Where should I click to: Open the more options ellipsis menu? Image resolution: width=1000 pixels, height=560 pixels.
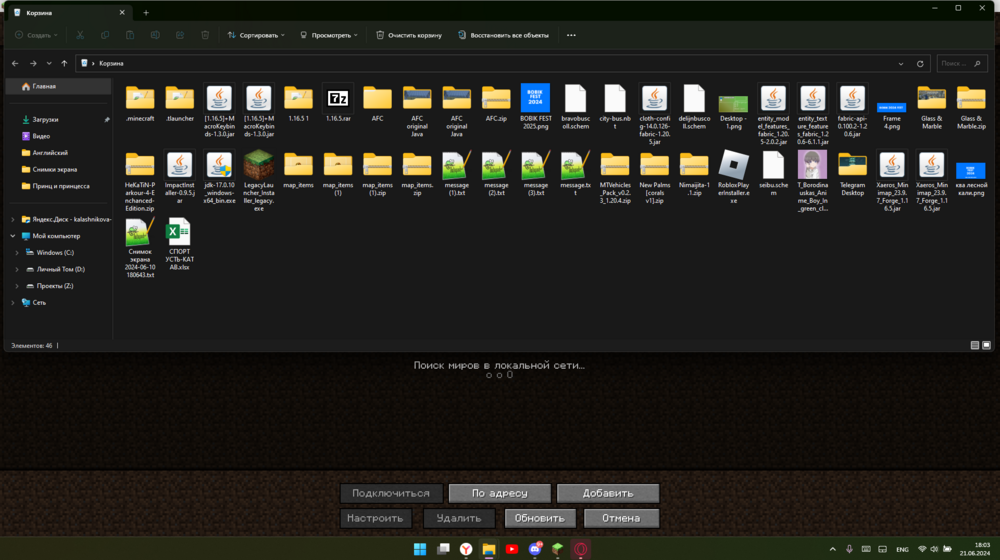571,35
